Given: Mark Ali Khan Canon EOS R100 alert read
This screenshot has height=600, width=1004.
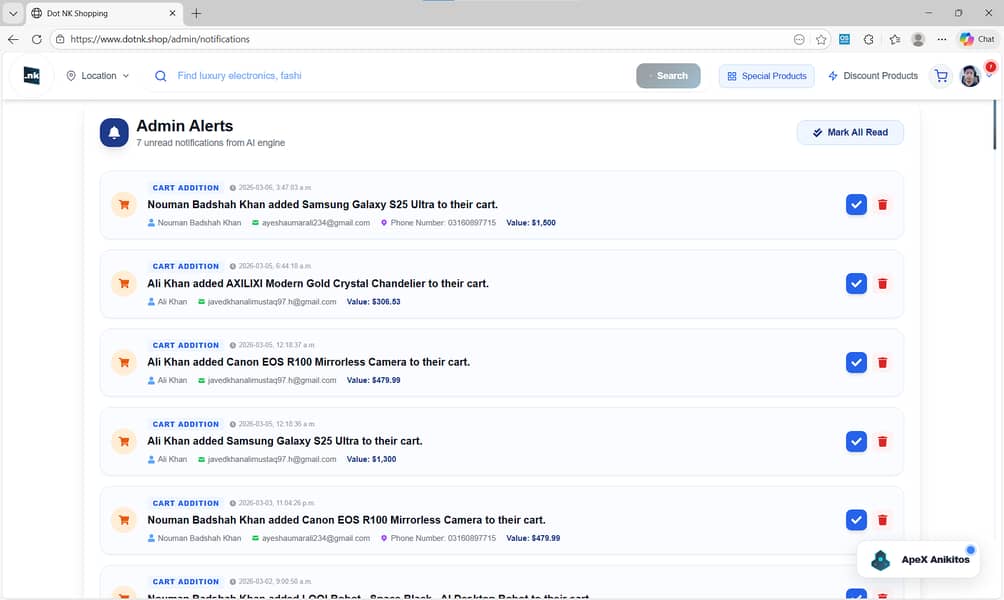Looking at the screenshot, I should [x=856, y=362].
